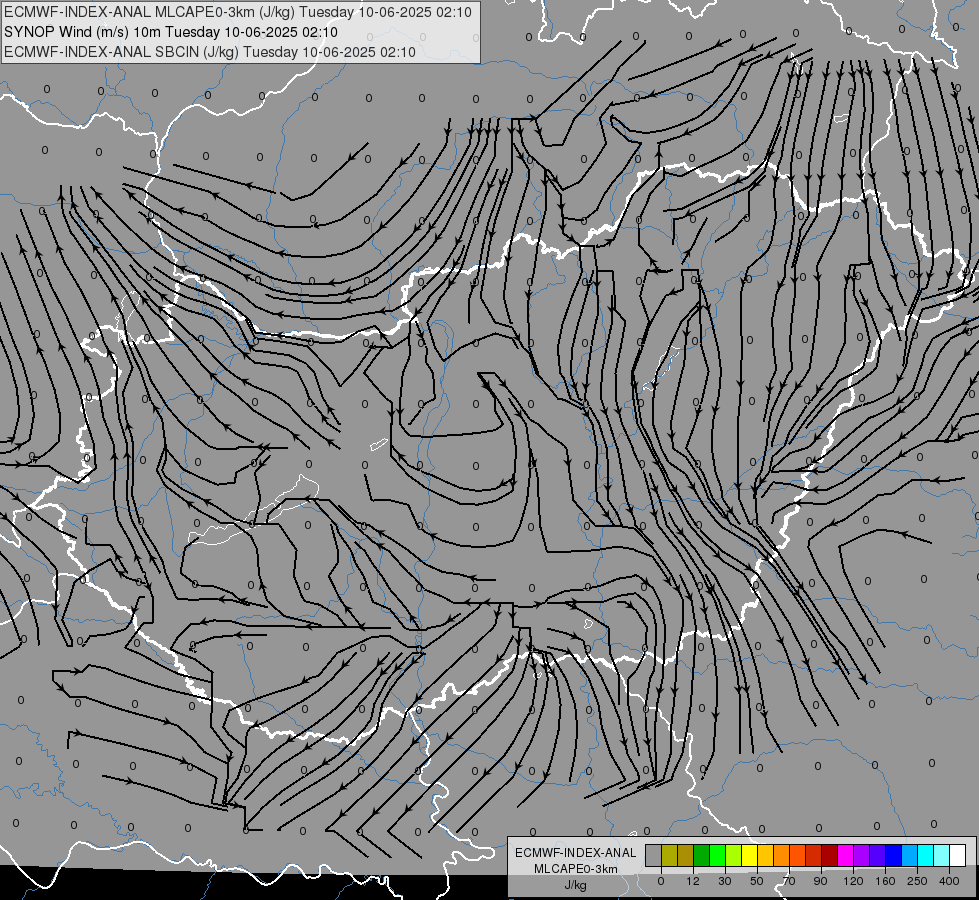Choose the magenta legend swatch
979x900 pixels.
point(845,855)
